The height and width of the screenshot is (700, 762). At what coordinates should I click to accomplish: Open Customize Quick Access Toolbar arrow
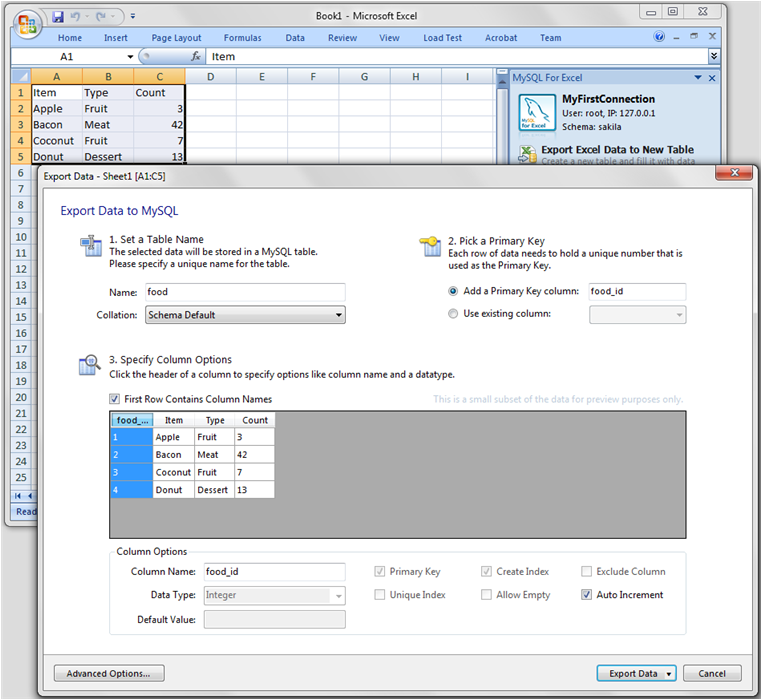tap(133, 17)
